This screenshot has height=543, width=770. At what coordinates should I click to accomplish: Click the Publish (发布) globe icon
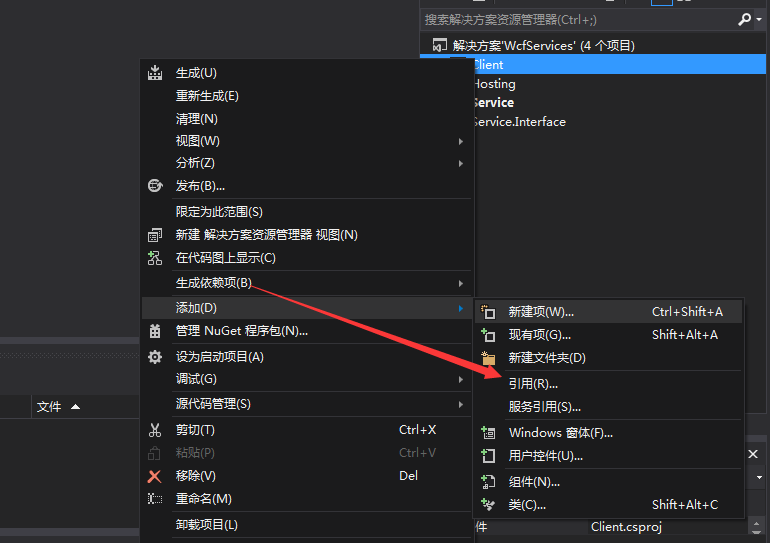pyautogui.click(x=155, y=186)
